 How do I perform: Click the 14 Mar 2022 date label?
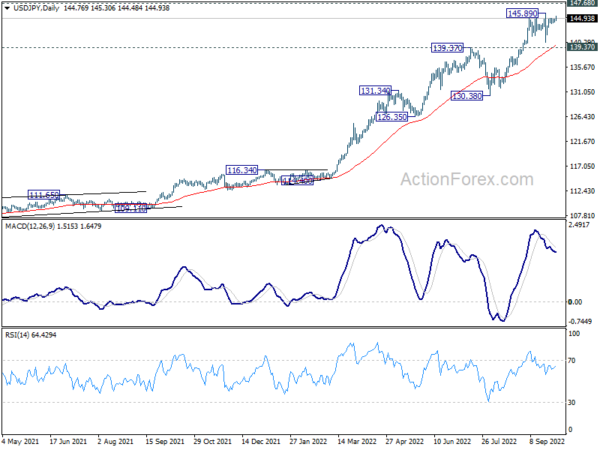357,442
